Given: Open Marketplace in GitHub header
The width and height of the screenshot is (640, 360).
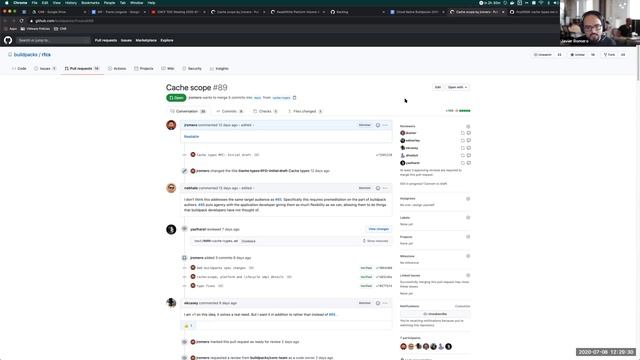Looking at the screenshot, I should (x=146, y=40).
